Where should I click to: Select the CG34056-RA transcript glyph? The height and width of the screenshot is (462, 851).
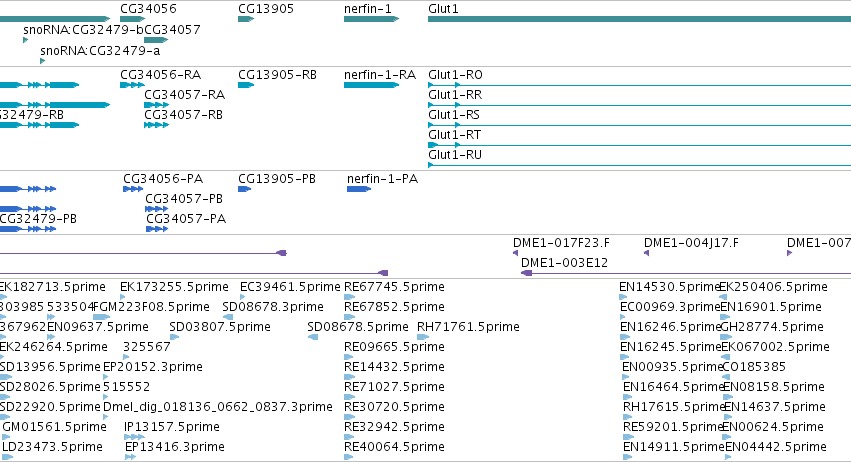click(x=132, y=85)
